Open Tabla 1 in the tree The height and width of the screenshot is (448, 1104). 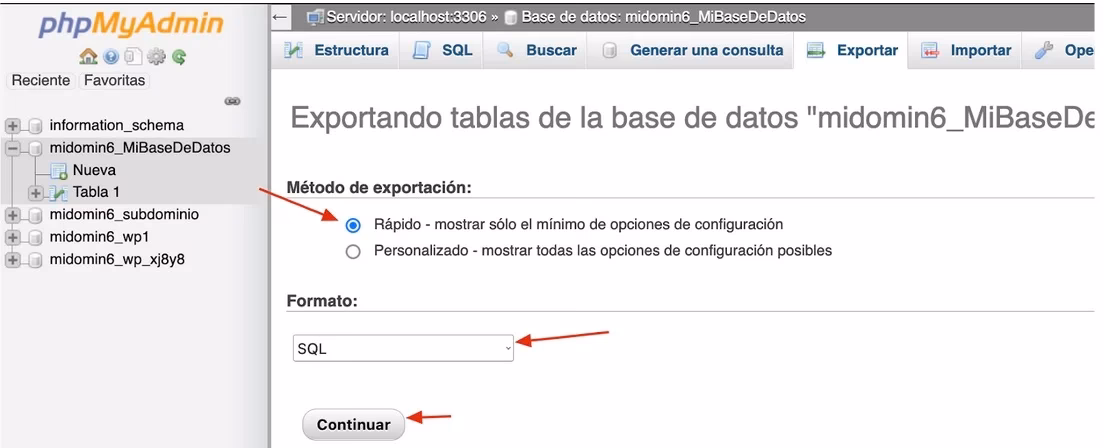click(x=96, y=193)
